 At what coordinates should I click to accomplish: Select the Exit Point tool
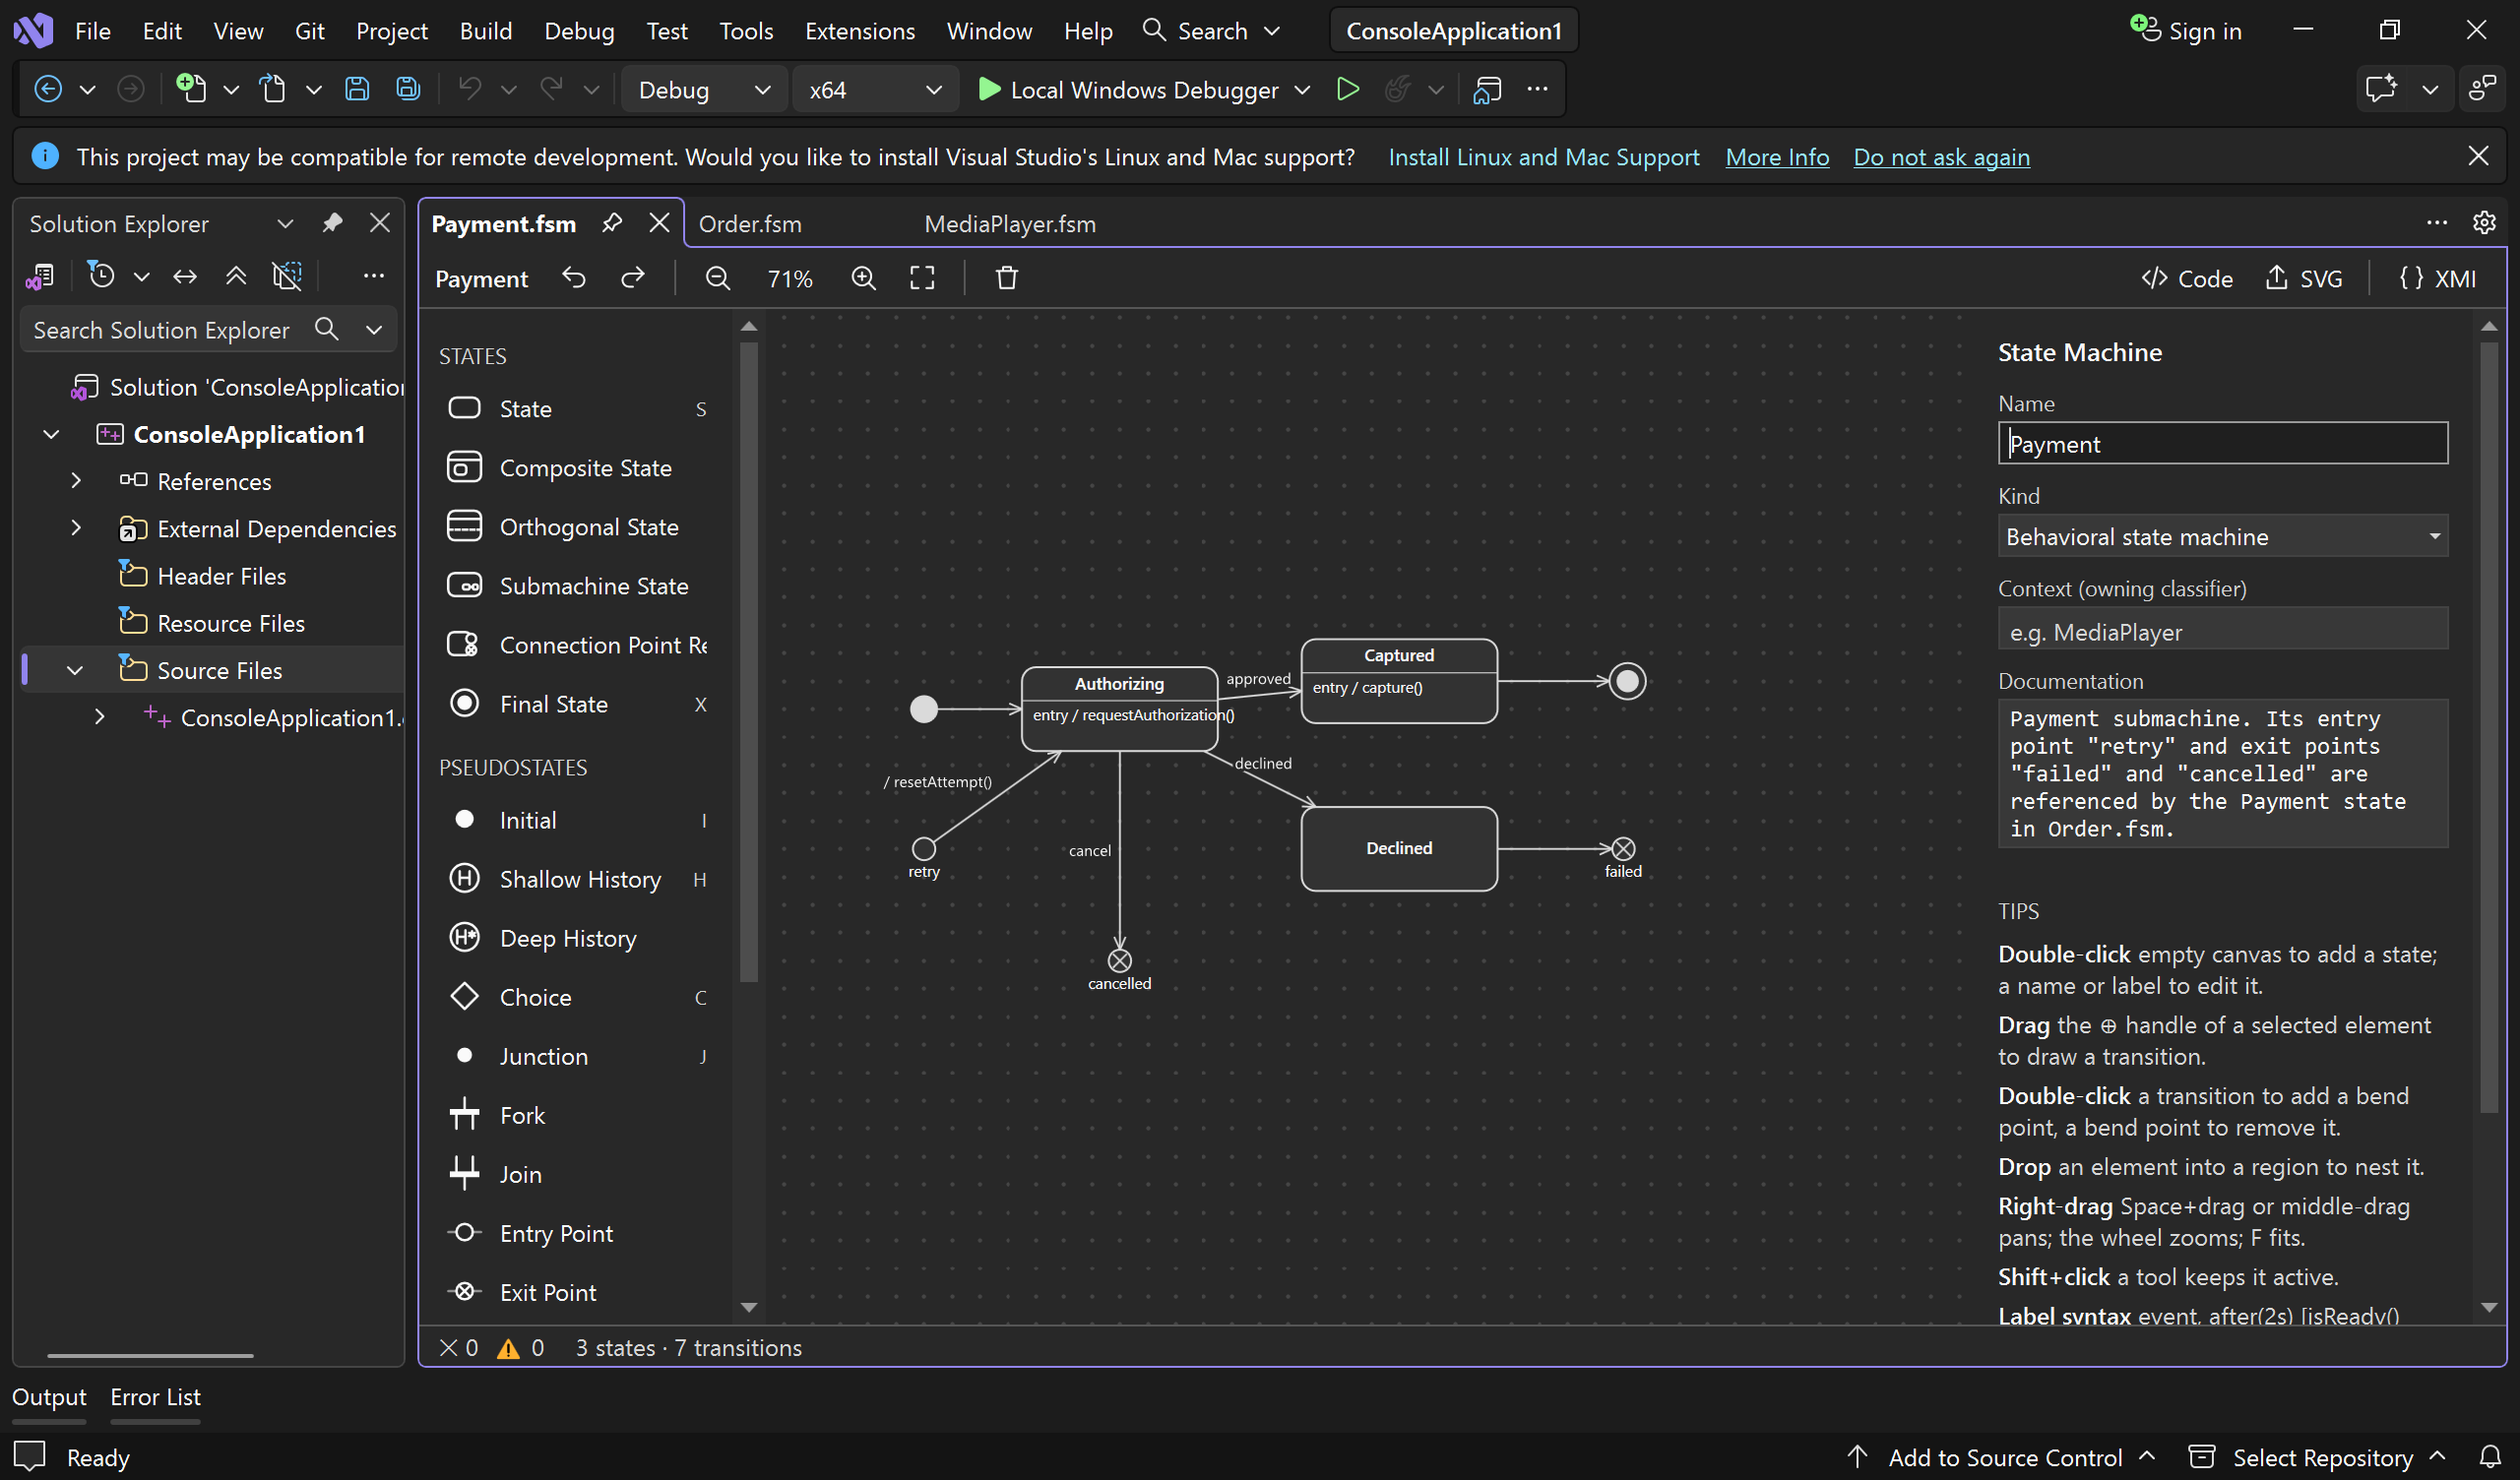577,1292
